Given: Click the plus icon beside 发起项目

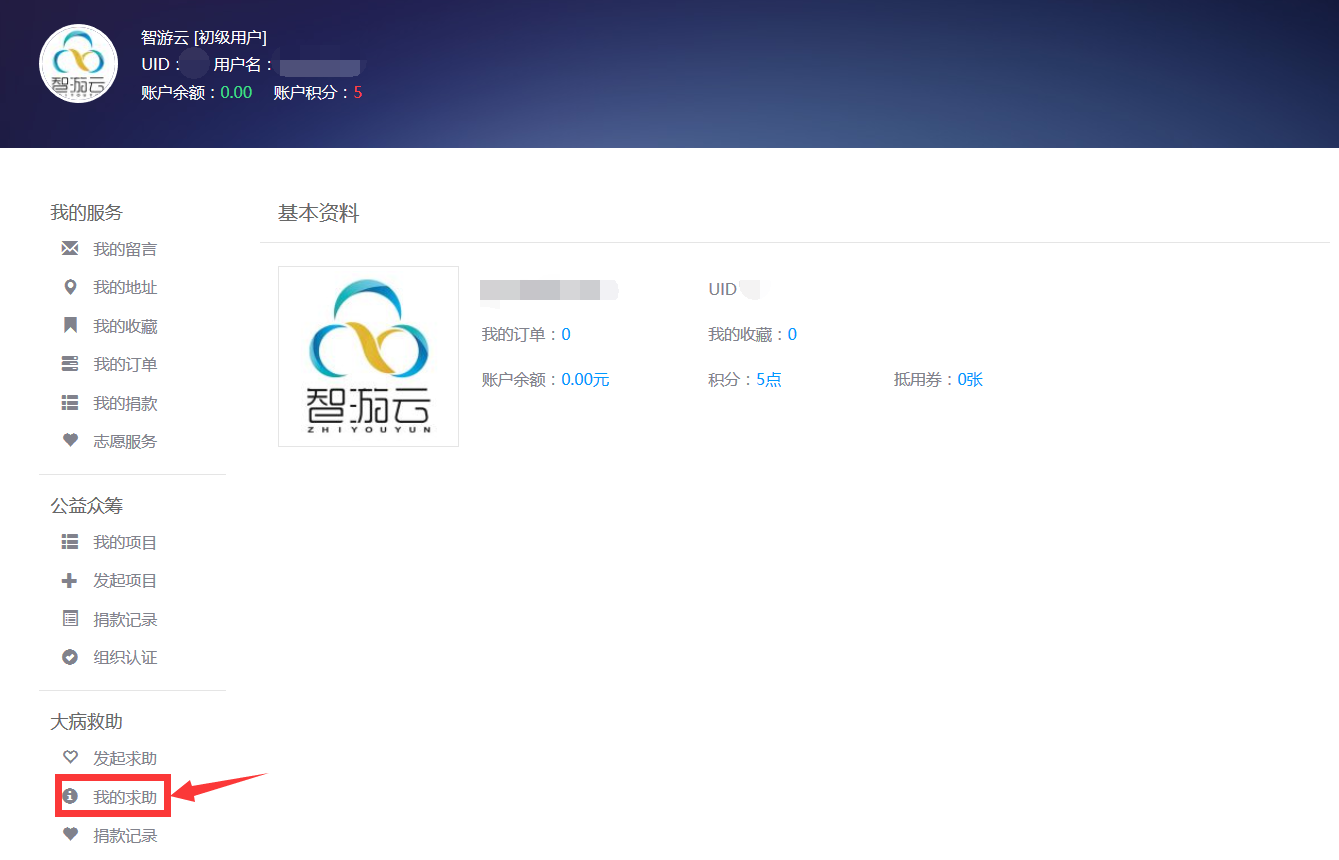Looking at the screenshot, I should coord(70,580).
